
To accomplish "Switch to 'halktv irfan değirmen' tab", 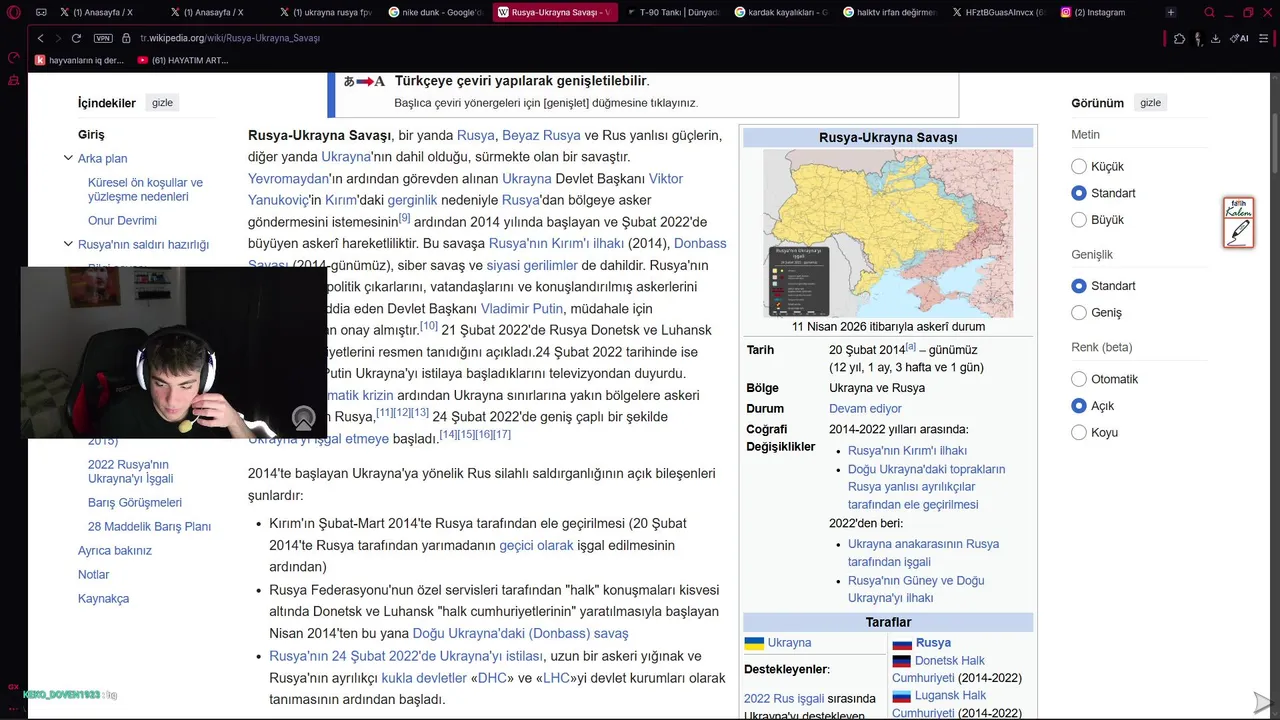I will pos(889,12).
